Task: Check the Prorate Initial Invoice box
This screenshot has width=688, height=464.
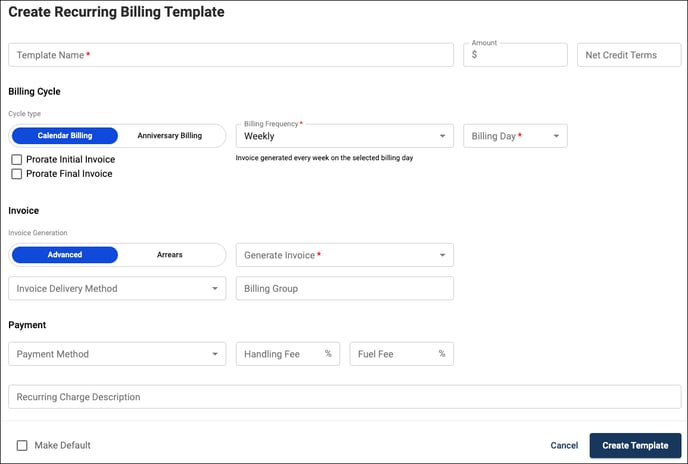Action: 17,159
